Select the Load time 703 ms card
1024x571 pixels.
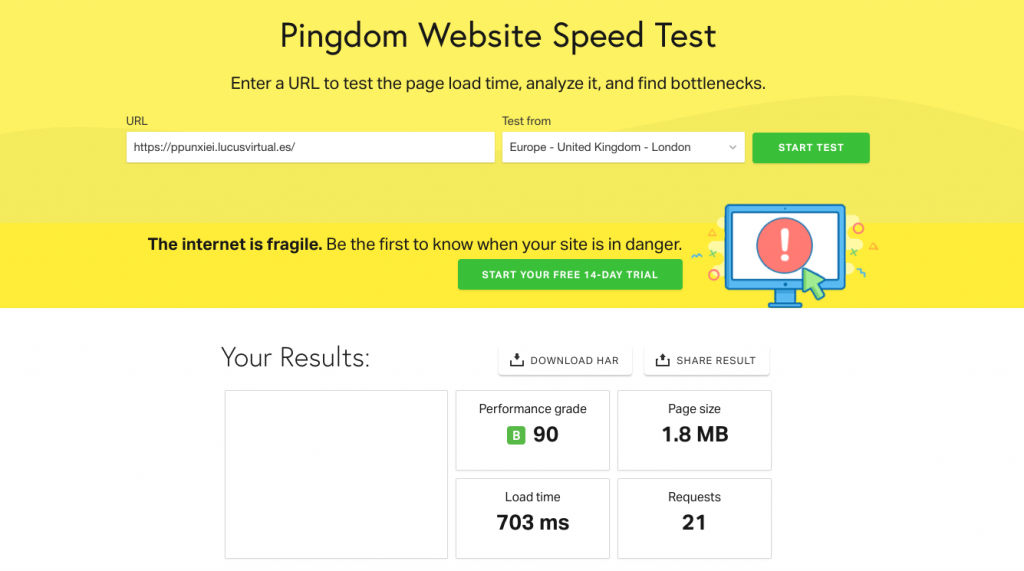[533, 518]
